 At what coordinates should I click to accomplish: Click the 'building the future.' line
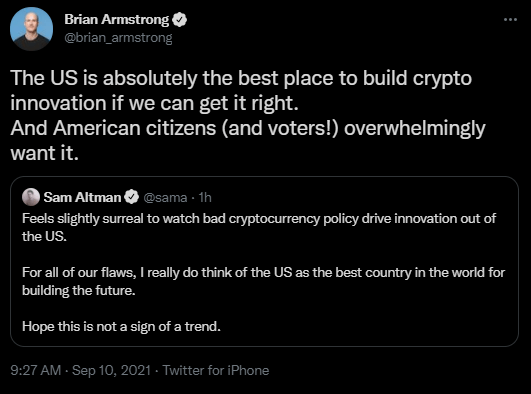79,291
